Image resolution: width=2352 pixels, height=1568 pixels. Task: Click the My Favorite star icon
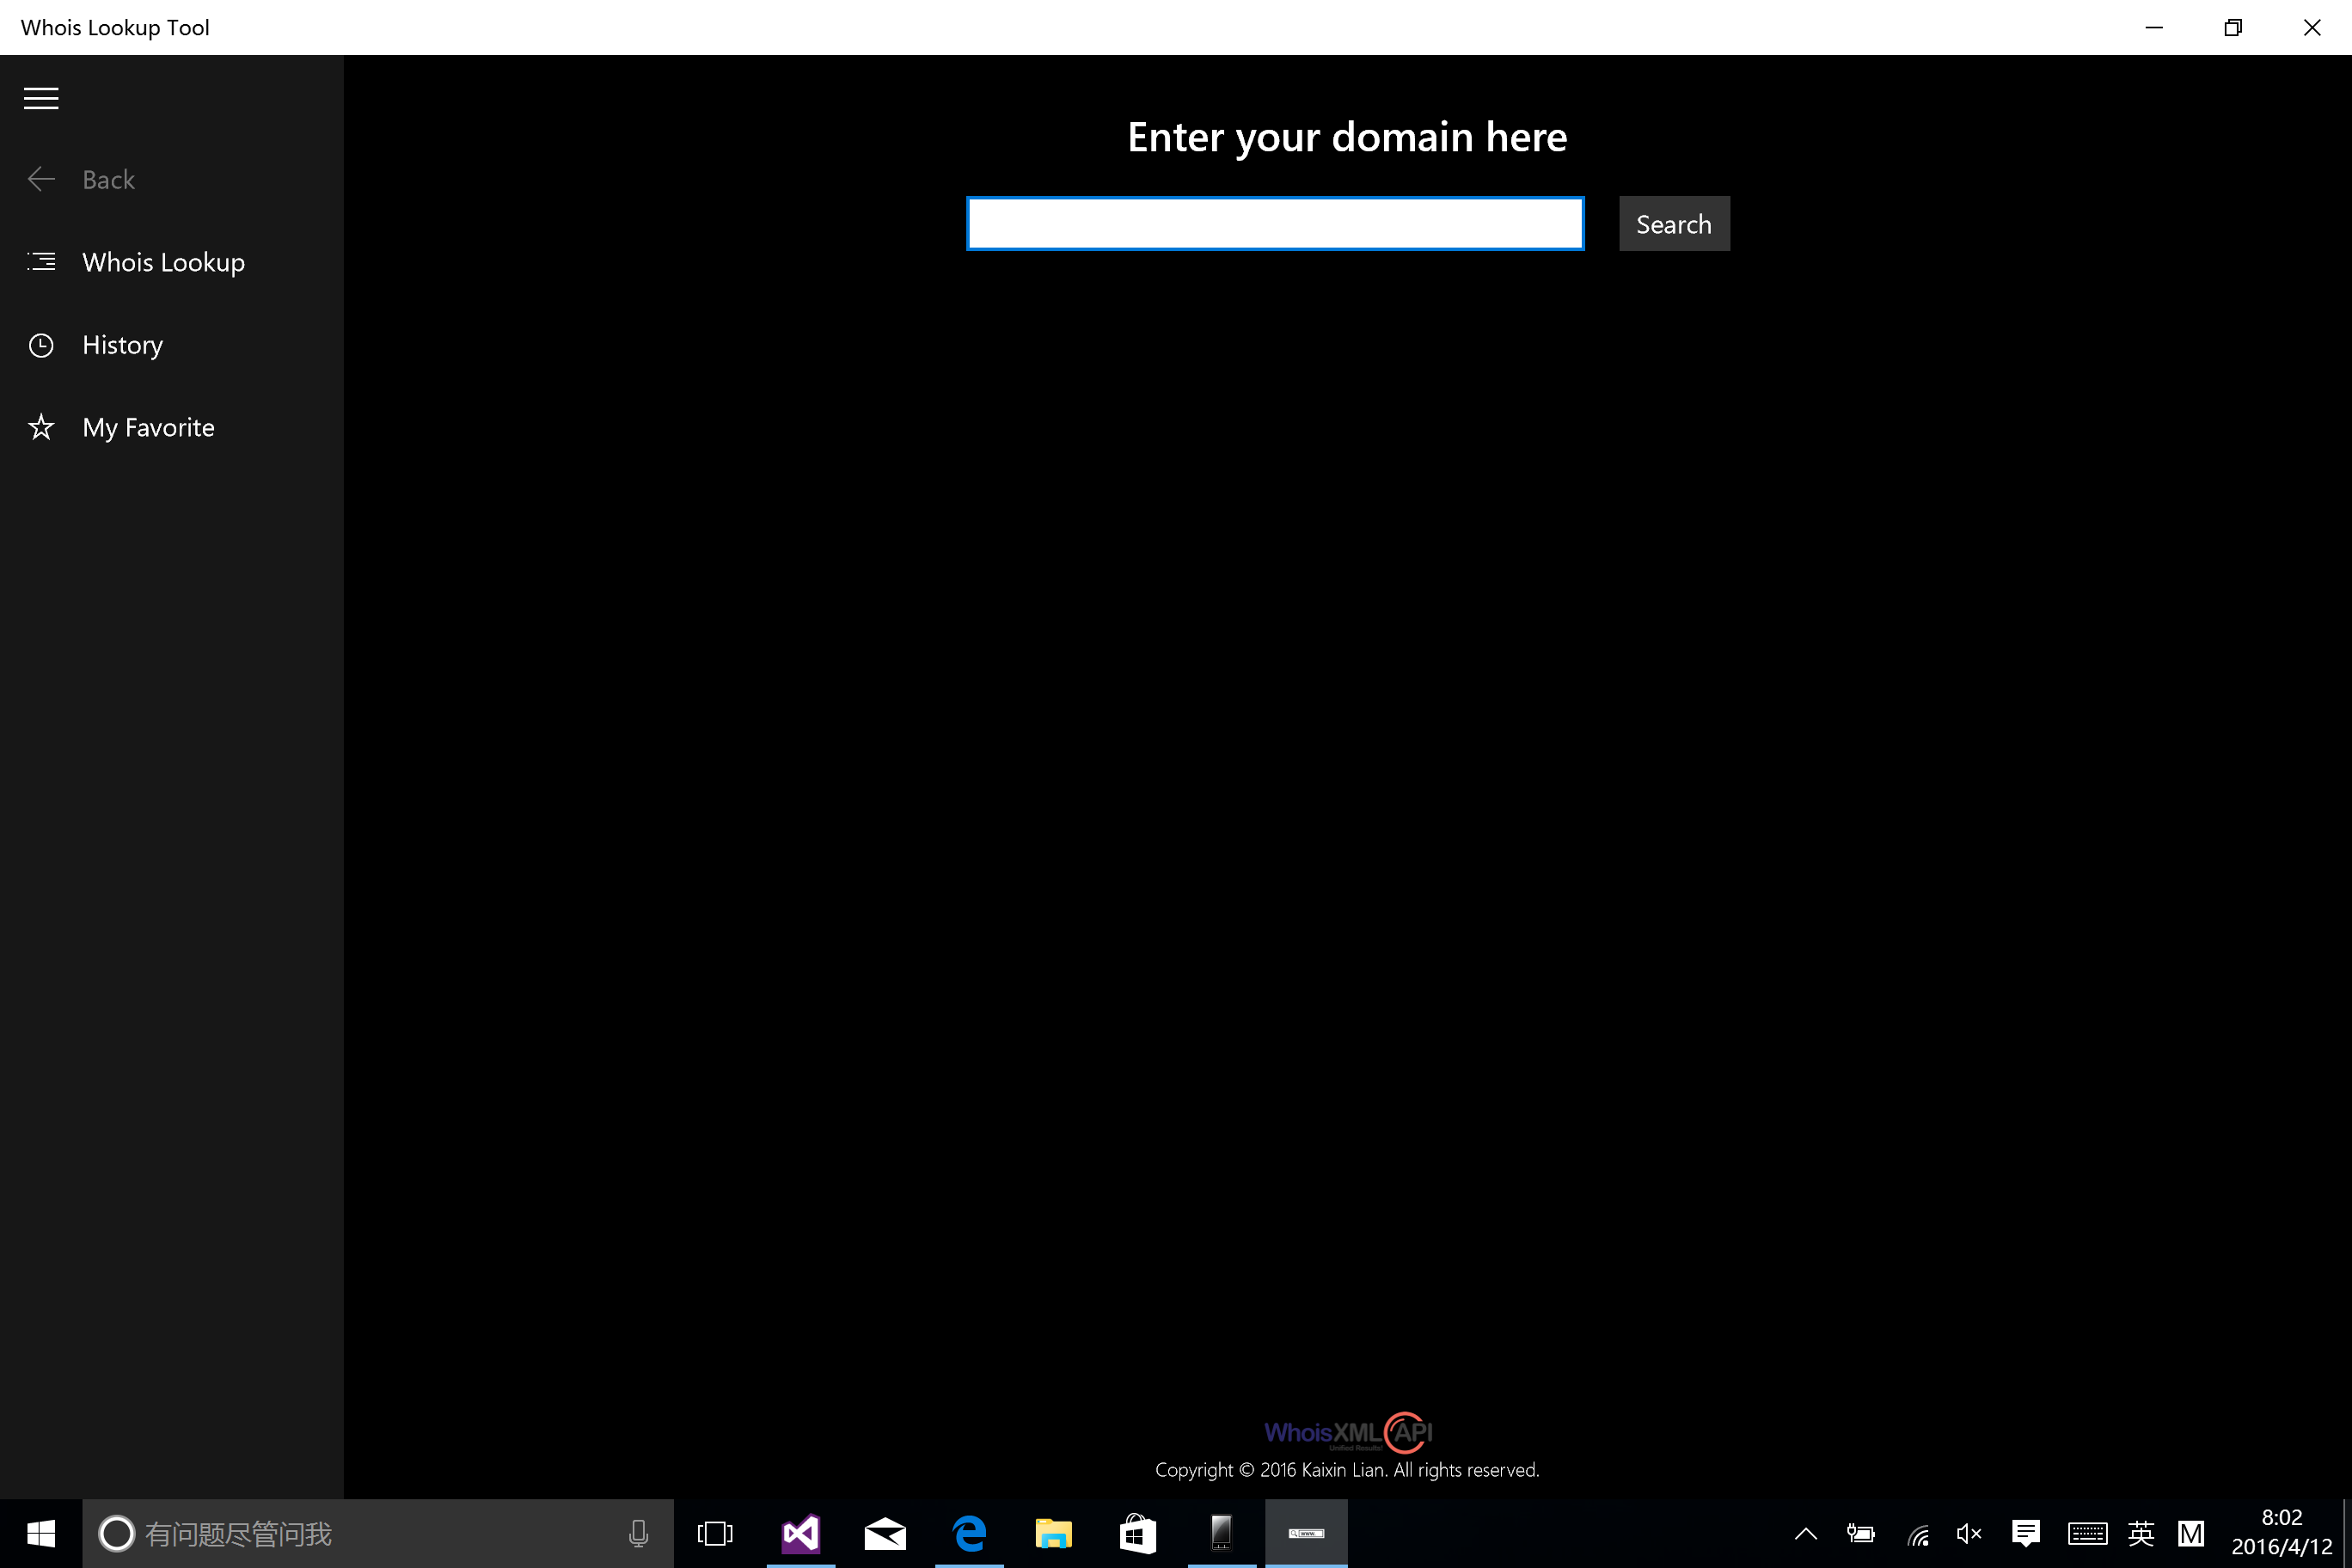[x=41, y=427]
